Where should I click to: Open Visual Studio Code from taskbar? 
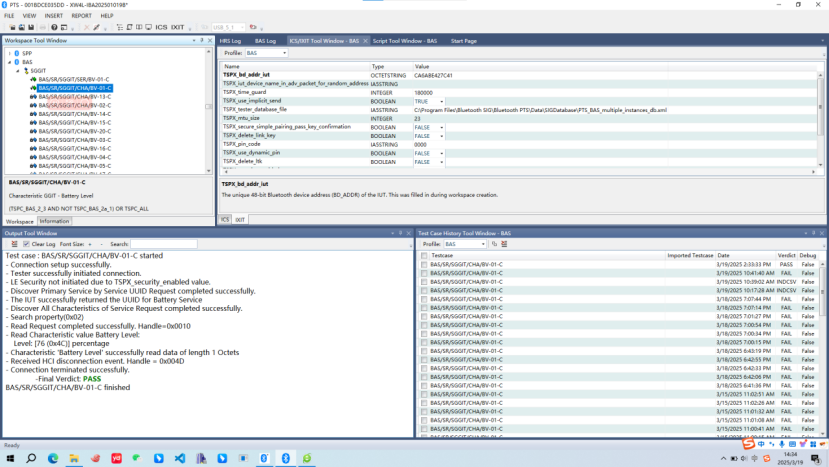coord(180,458)
